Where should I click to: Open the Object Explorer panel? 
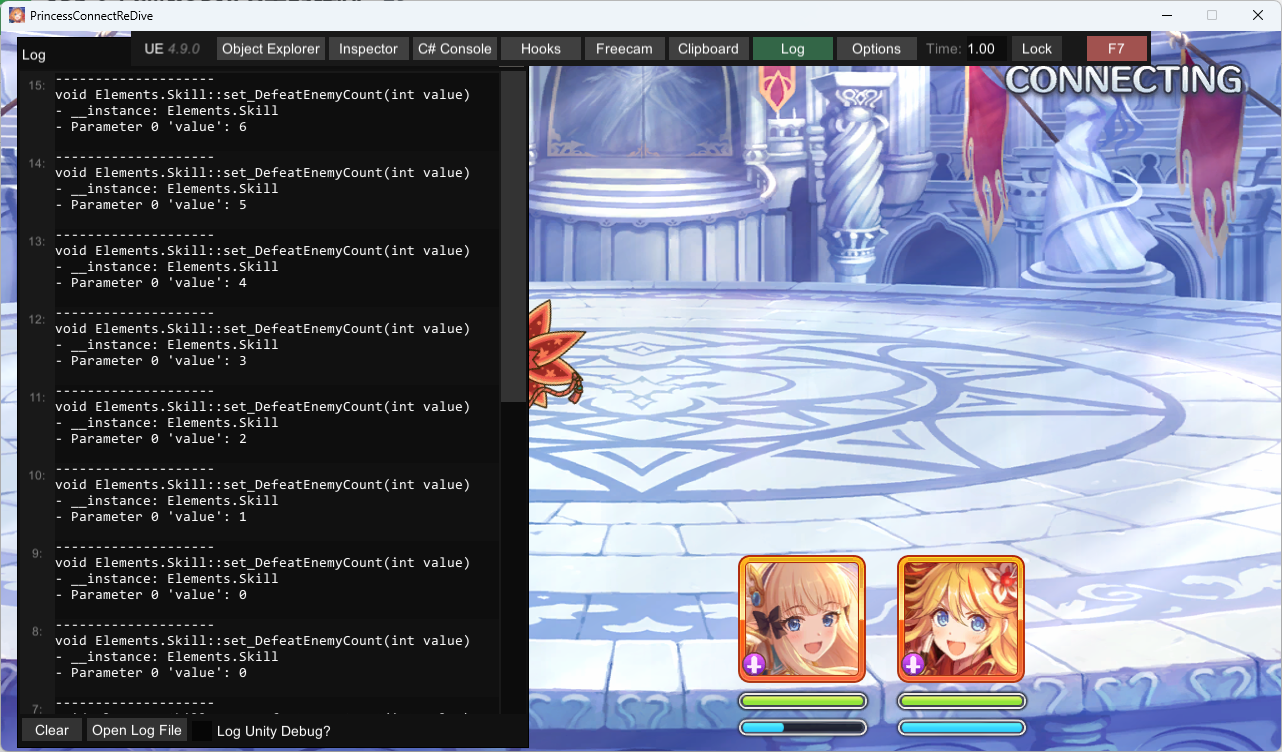tap(271, 49)
